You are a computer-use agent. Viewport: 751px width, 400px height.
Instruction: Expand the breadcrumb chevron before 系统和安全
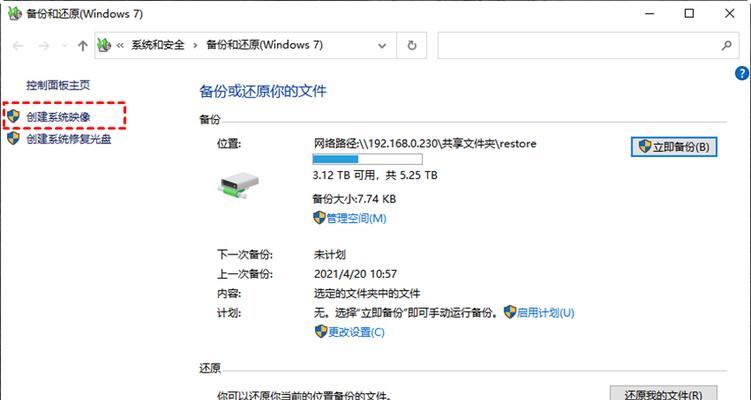[120, 45]
